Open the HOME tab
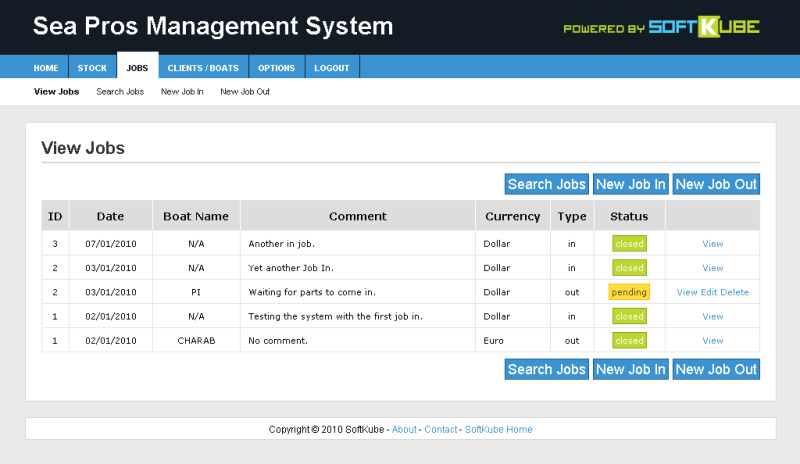800x464 pixels. point(46,68)
